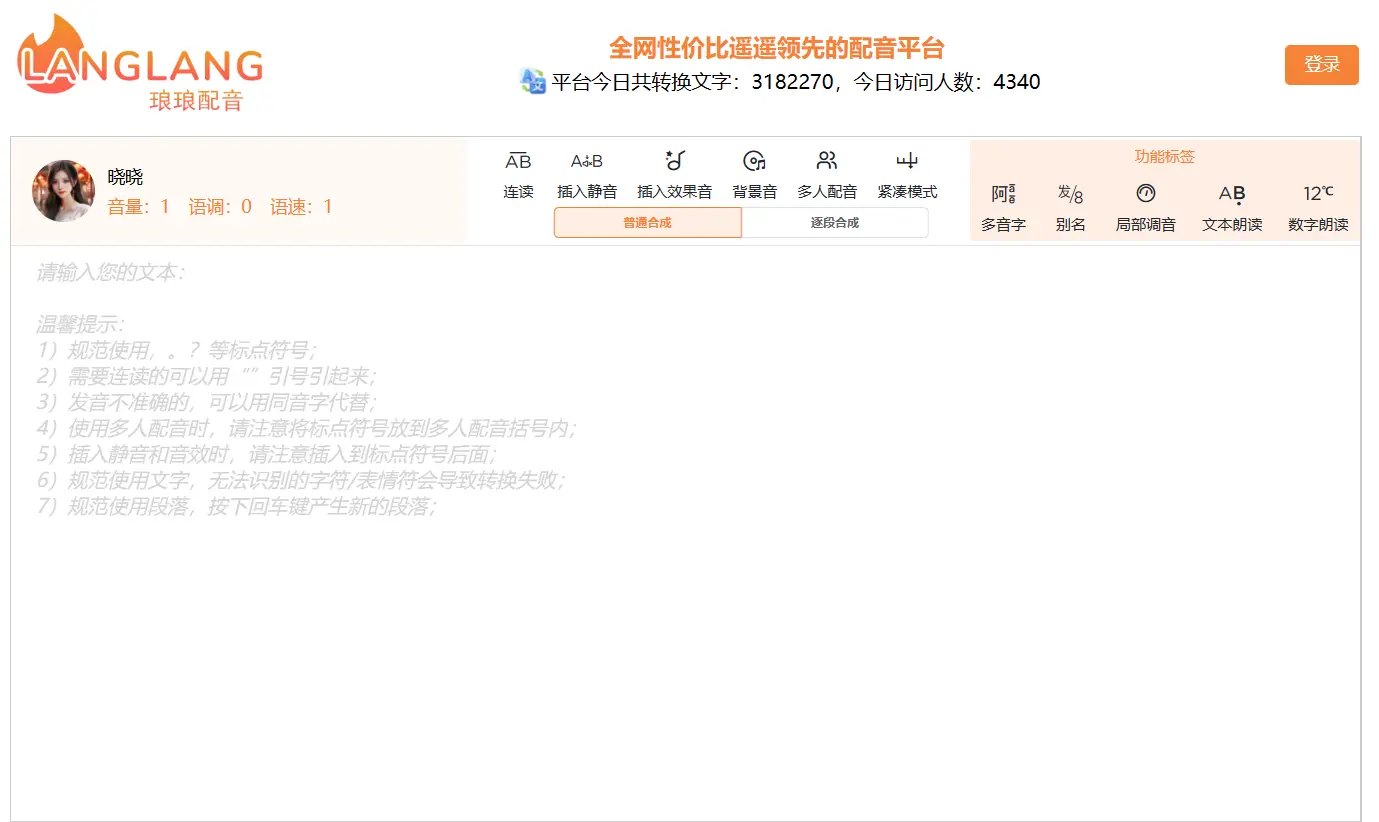Click the 数字朗读 number reading icon

(1318, 194)
